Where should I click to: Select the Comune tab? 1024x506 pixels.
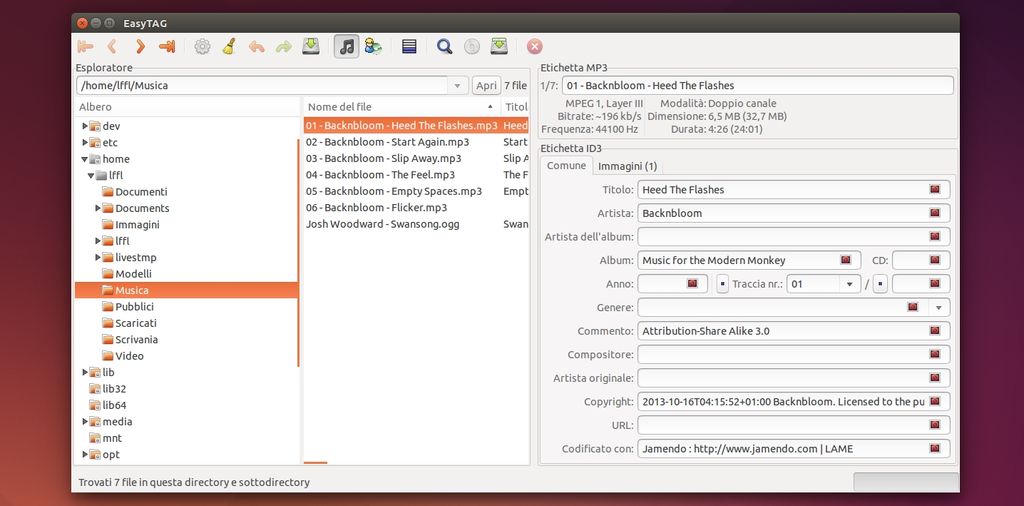tap(566, 166)
